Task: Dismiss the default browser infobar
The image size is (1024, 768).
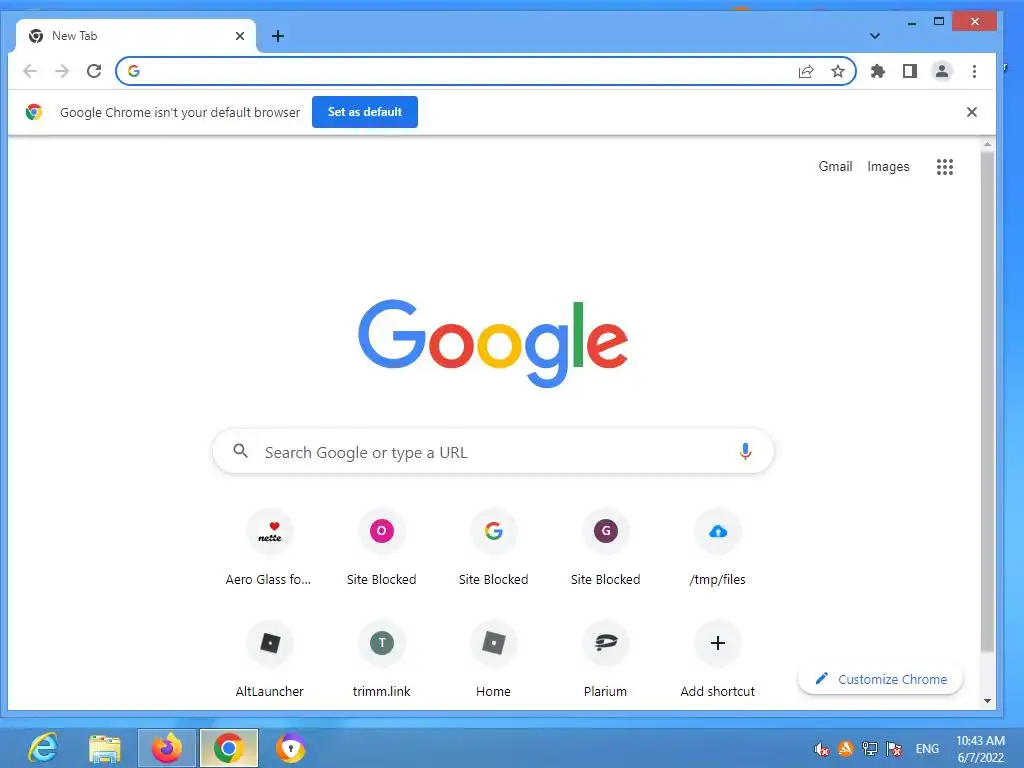Action: (x=971, y=112)
